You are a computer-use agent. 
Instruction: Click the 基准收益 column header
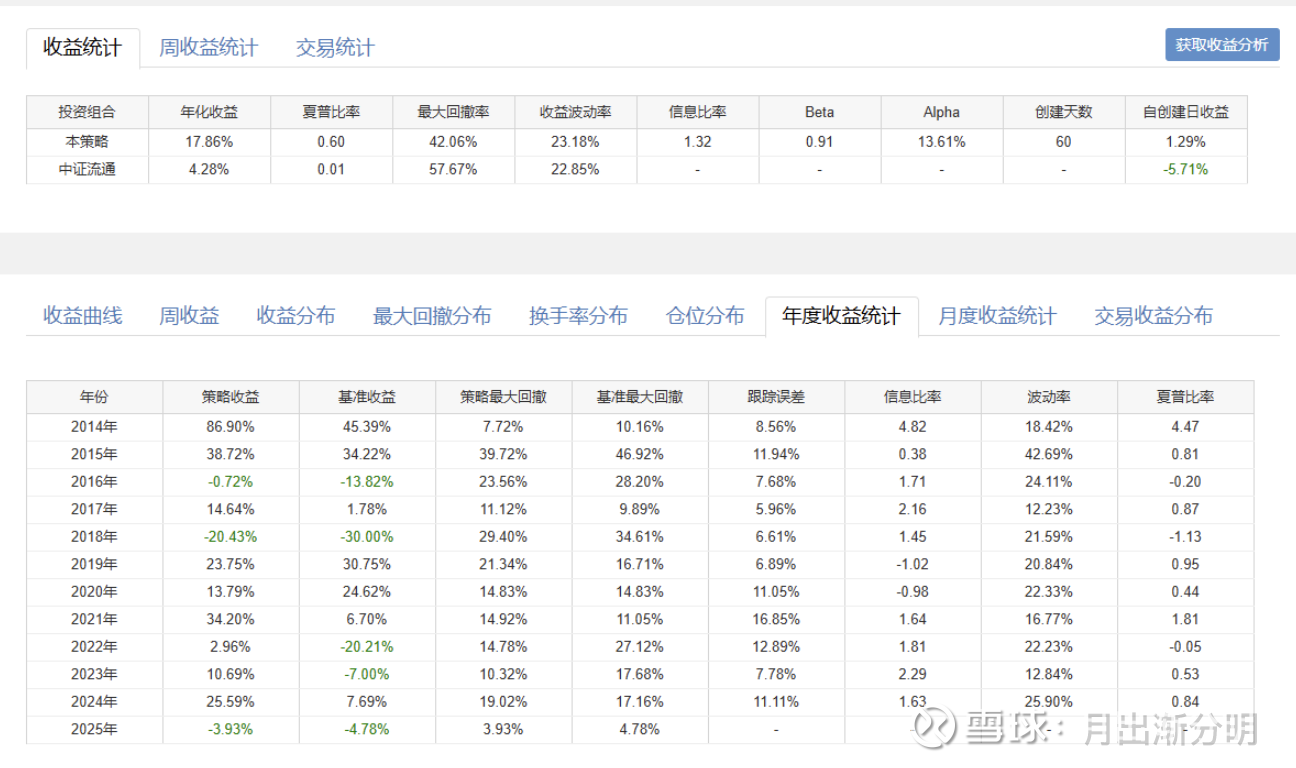pyautogui.click(x=367, y=397)
